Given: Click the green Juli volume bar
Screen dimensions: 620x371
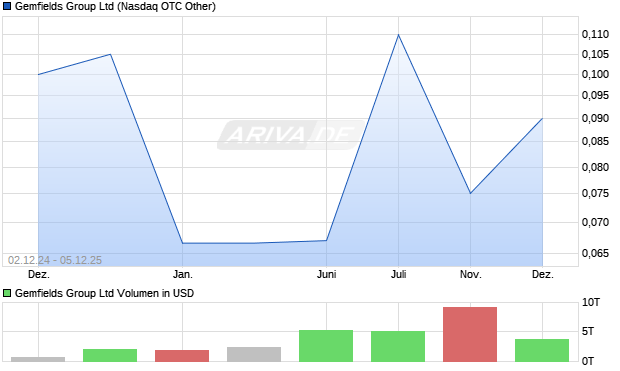Looking at the screenshot, I should coord(398,346).
